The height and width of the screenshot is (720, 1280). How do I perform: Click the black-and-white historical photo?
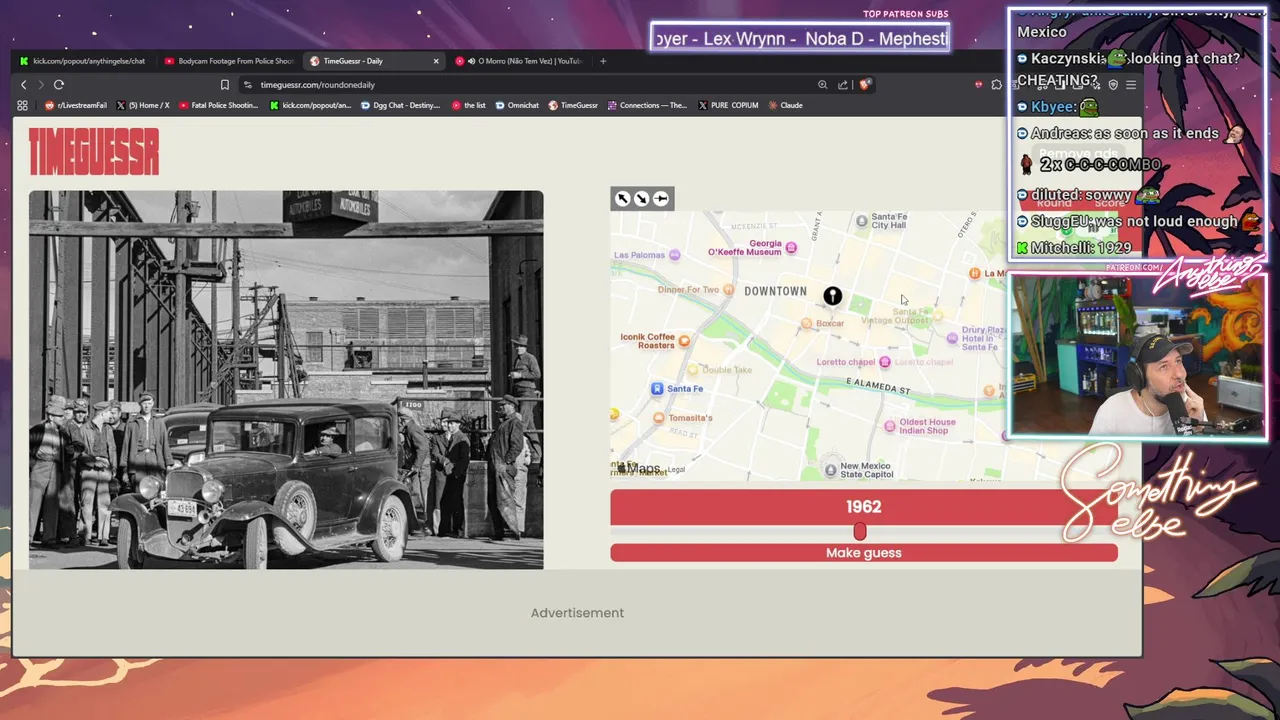[x=286, y=380]
